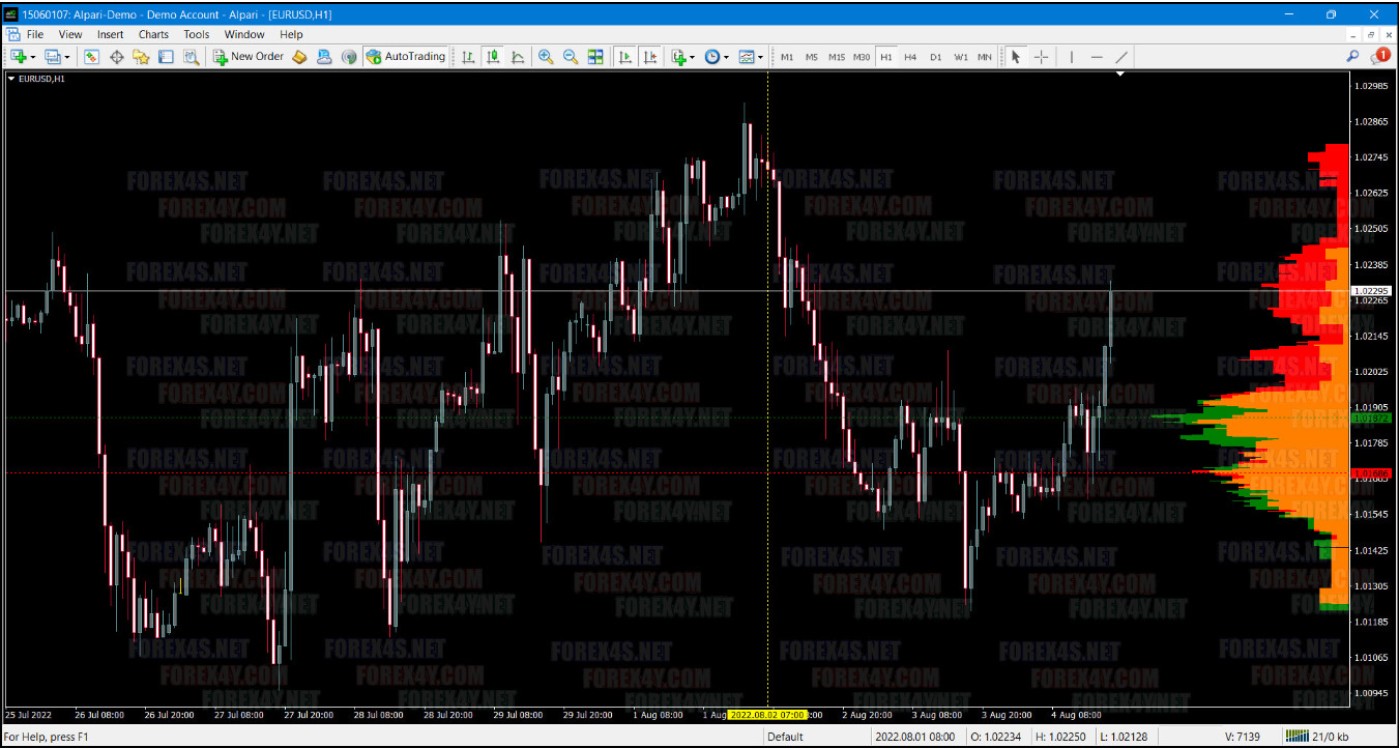Enable auto scroll to chart end
The image size is (1400, 750).
(x=625, y=57)
